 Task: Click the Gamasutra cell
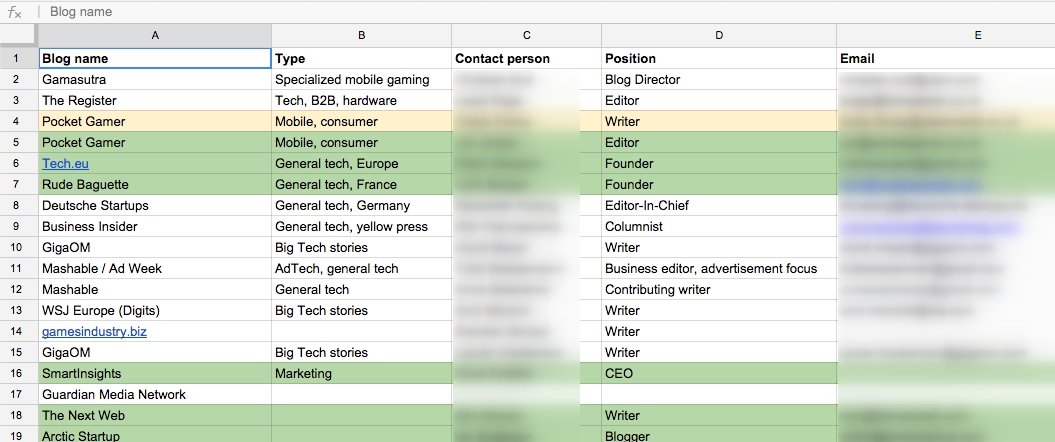(x=155, y=79)
